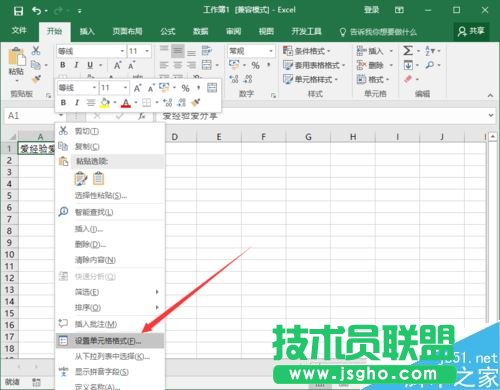Viewport: 500px width, 390px height.
Task: Click the Find and Select magnifier icon
Action: [x=430, y=65]
